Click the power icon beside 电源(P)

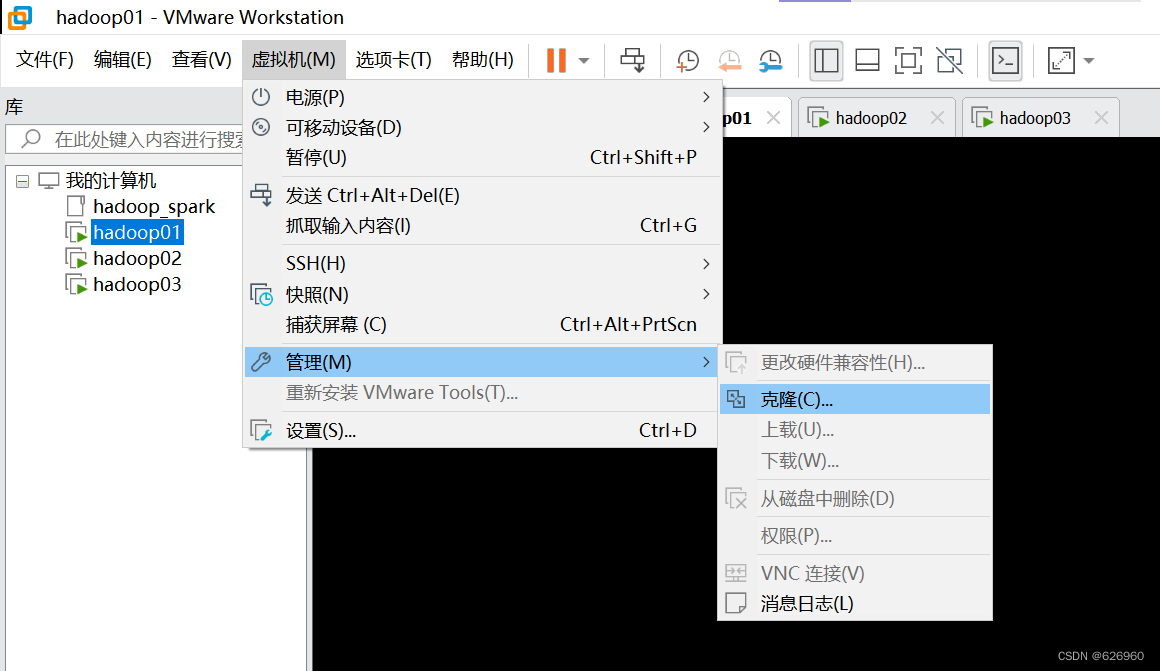(260, 97)
